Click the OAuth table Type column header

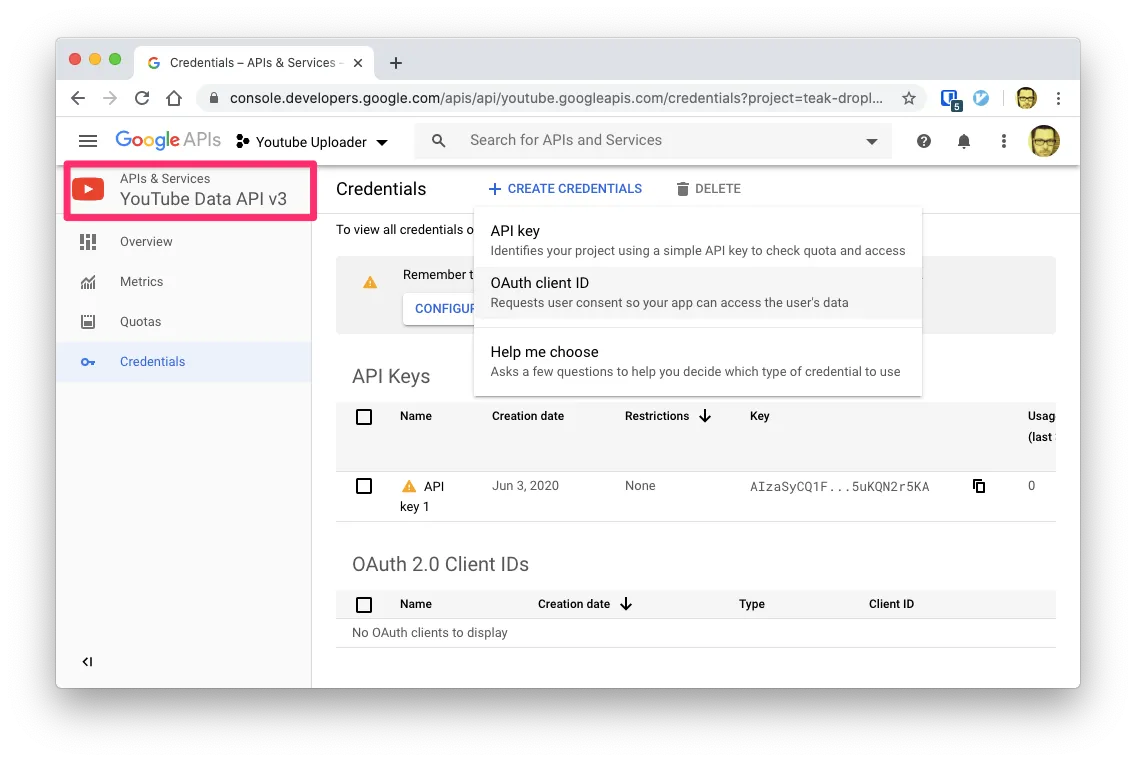[752, 604]
